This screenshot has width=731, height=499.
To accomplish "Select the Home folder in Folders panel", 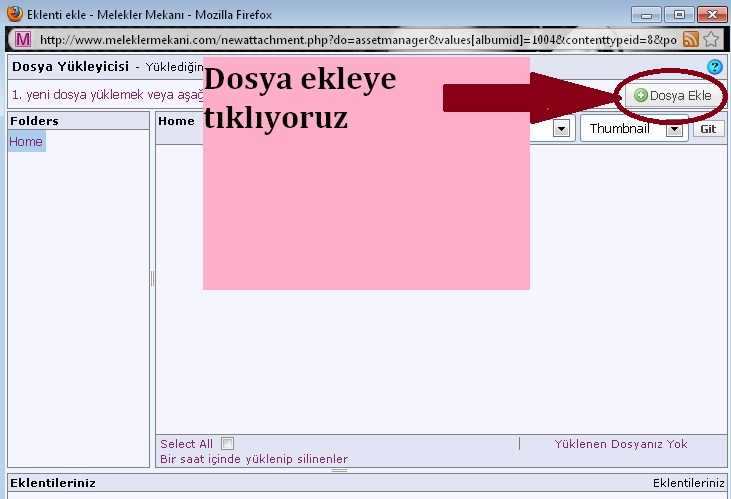I will [x=26, y=141].
